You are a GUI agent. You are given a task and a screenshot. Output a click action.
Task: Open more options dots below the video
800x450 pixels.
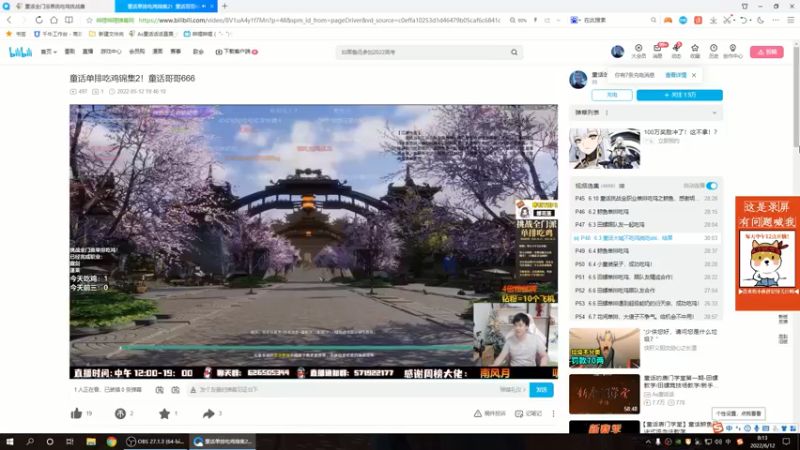[x=554, y=414]
